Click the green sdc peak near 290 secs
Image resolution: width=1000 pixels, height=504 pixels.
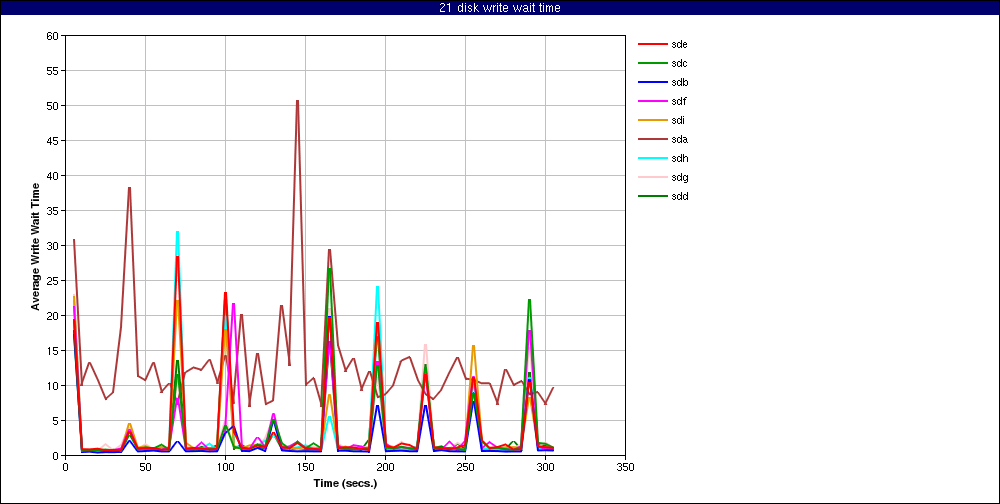click(529, 300)
